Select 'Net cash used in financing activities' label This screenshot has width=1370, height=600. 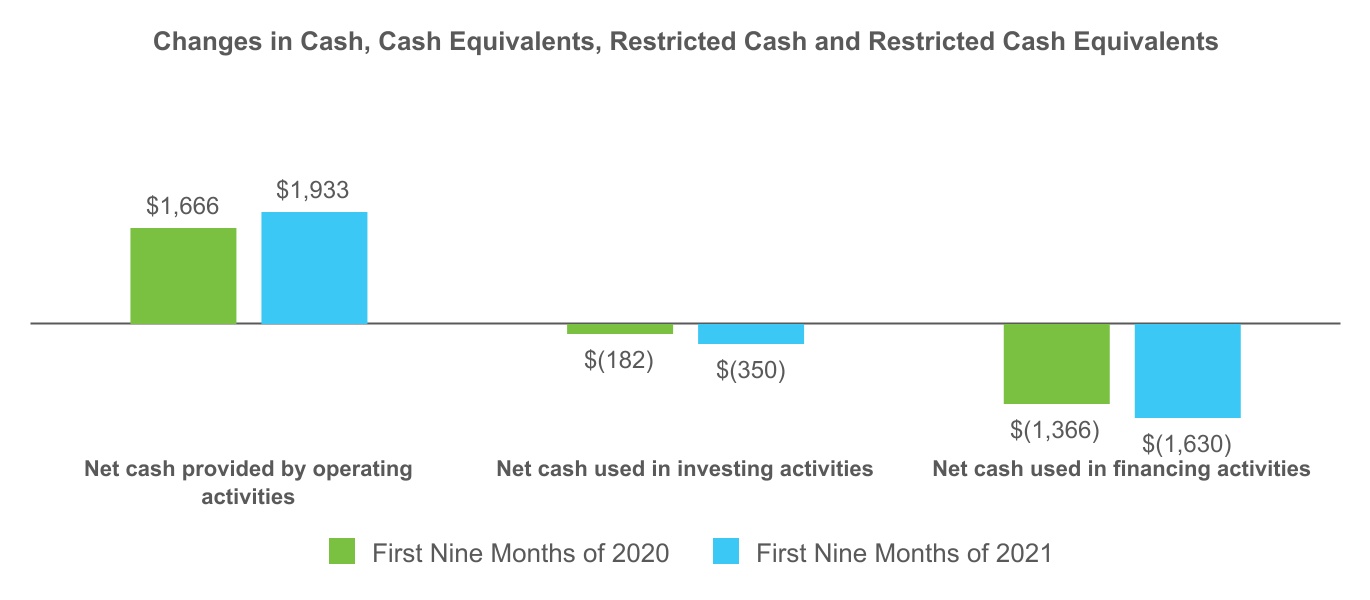1121,469
